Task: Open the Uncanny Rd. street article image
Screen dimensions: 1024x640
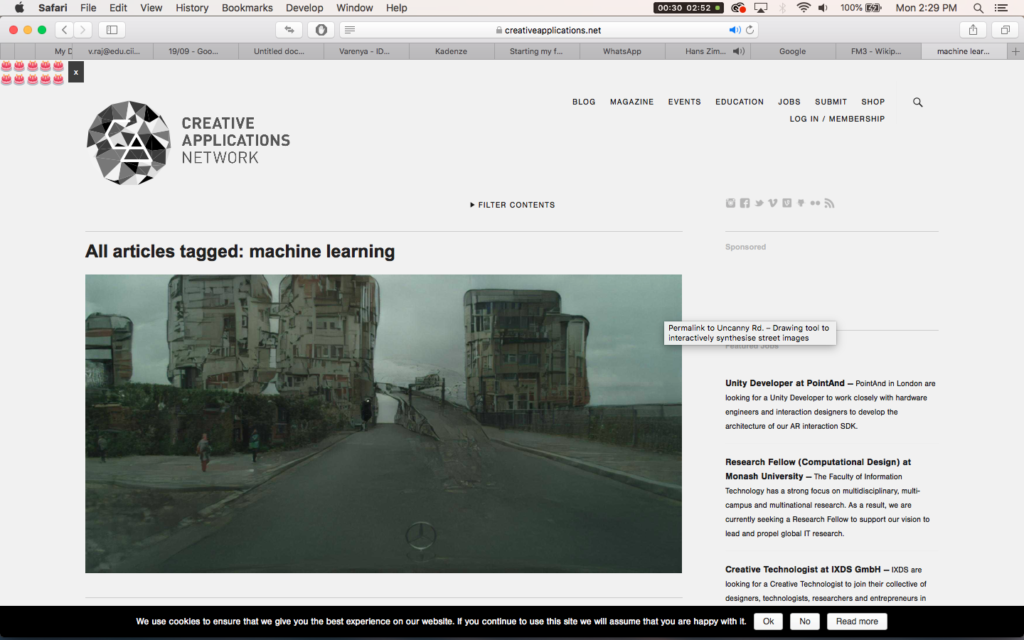Action: tap(383, 423)
